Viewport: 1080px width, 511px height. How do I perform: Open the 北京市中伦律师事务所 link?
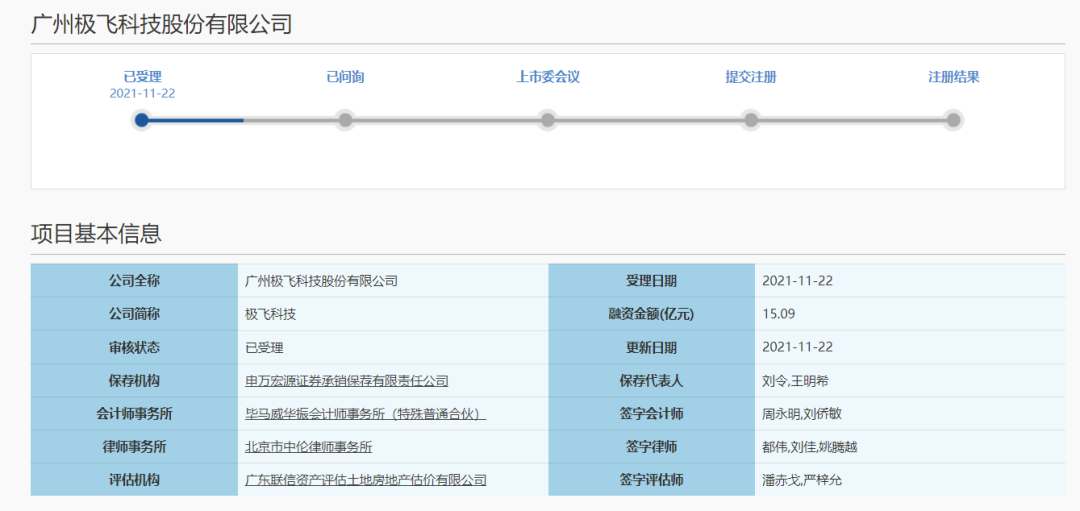pos(309,447)
